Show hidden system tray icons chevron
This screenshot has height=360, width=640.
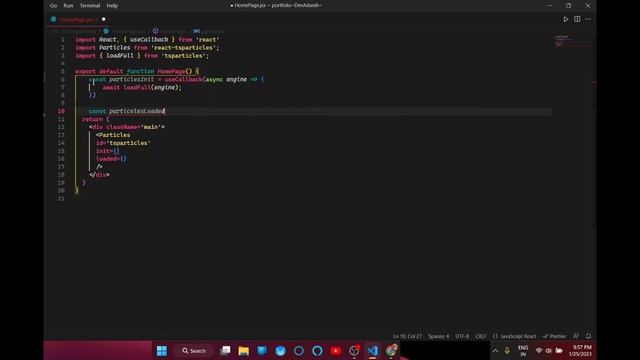(495, 351)
